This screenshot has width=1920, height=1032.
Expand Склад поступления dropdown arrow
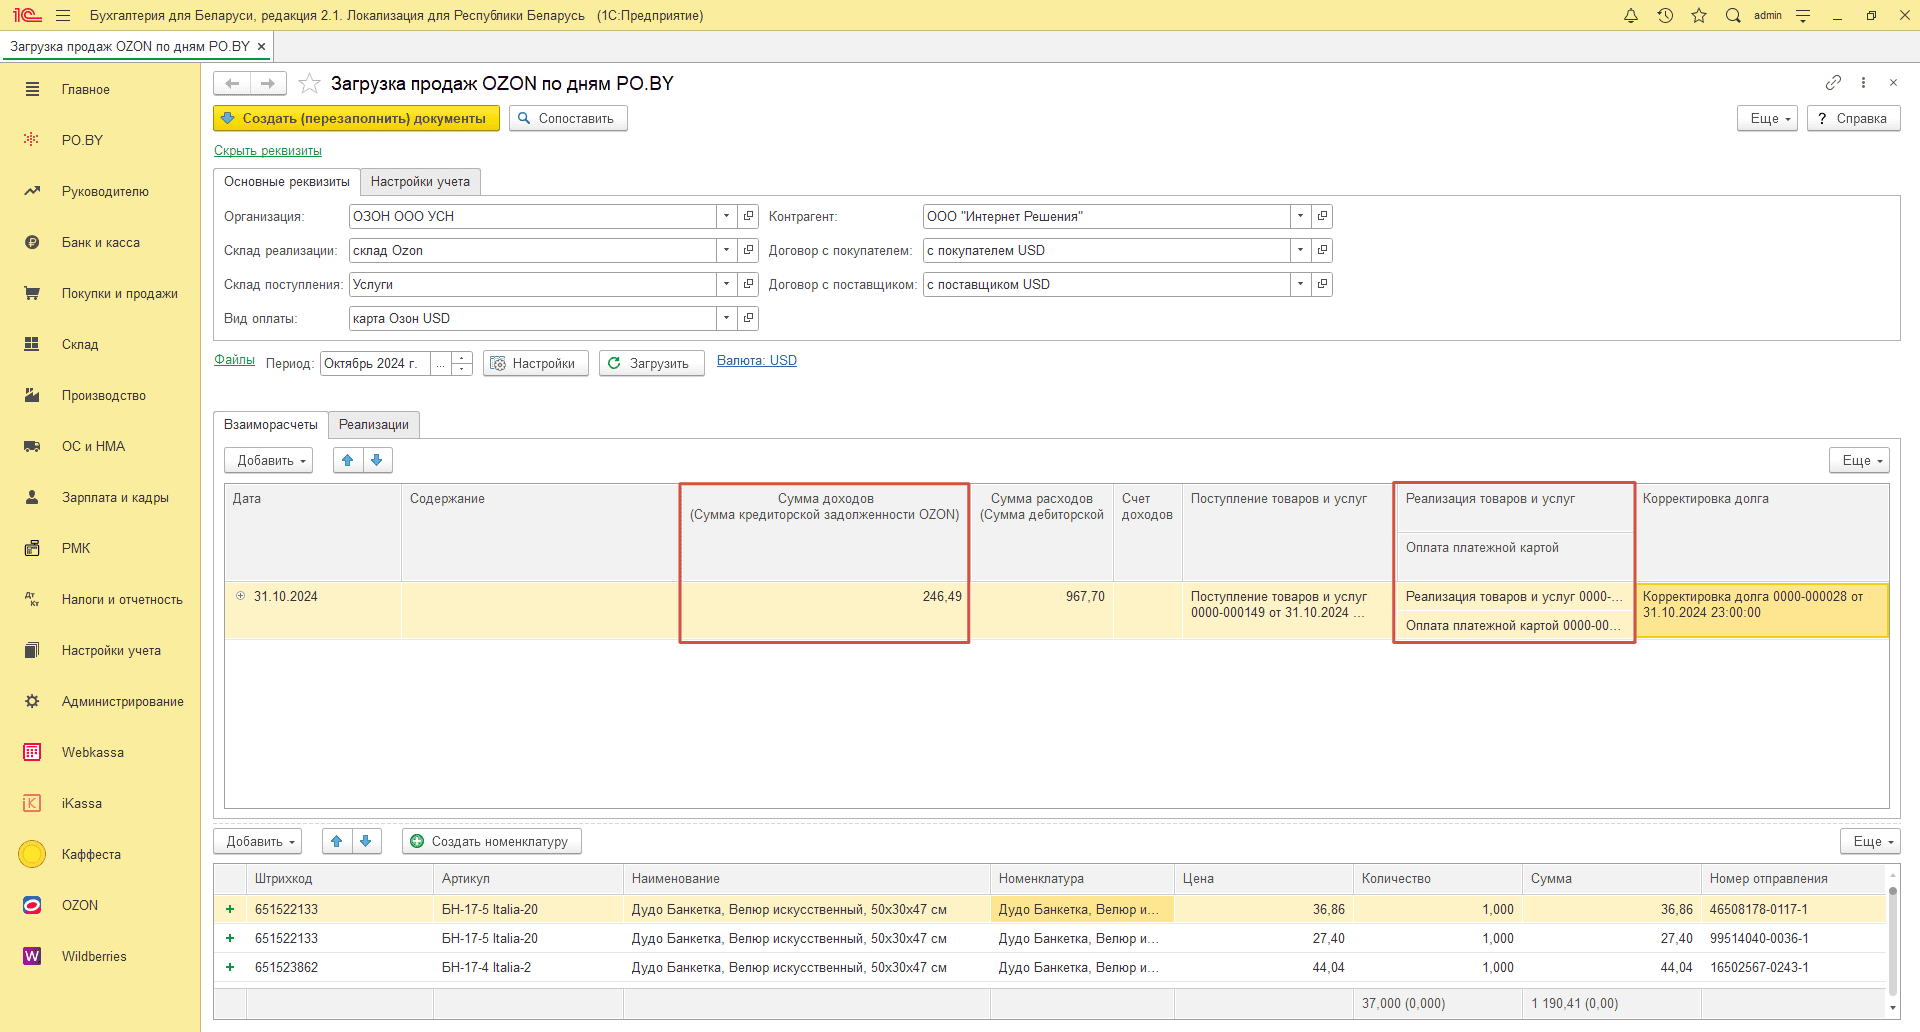pos(727,284)
